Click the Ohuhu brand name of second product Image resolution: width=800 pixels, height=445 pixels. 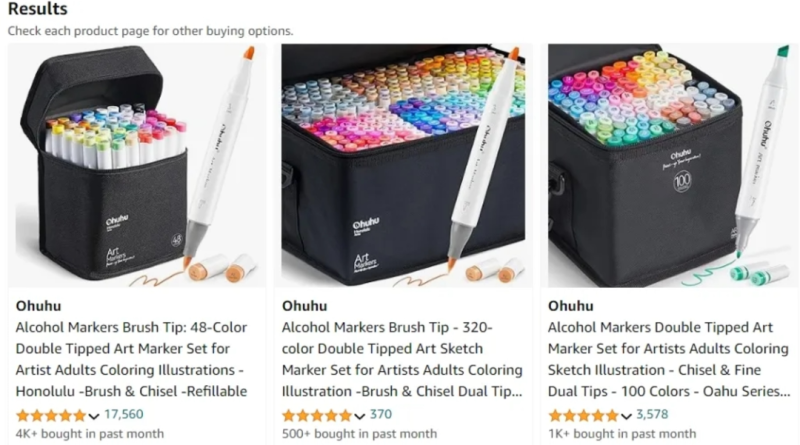pyautogui.click(x=305, y=306)
